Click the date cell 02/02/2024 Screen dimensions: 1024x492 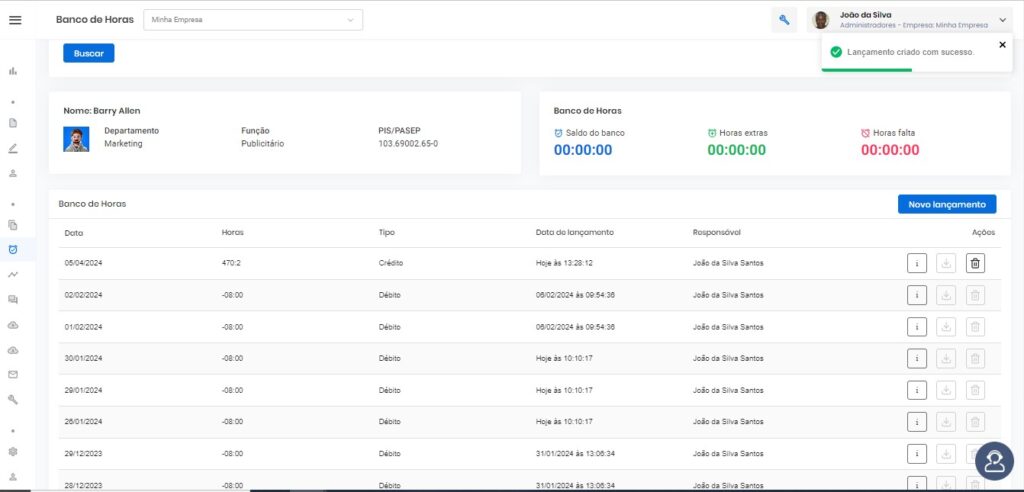tap(84, 295)
